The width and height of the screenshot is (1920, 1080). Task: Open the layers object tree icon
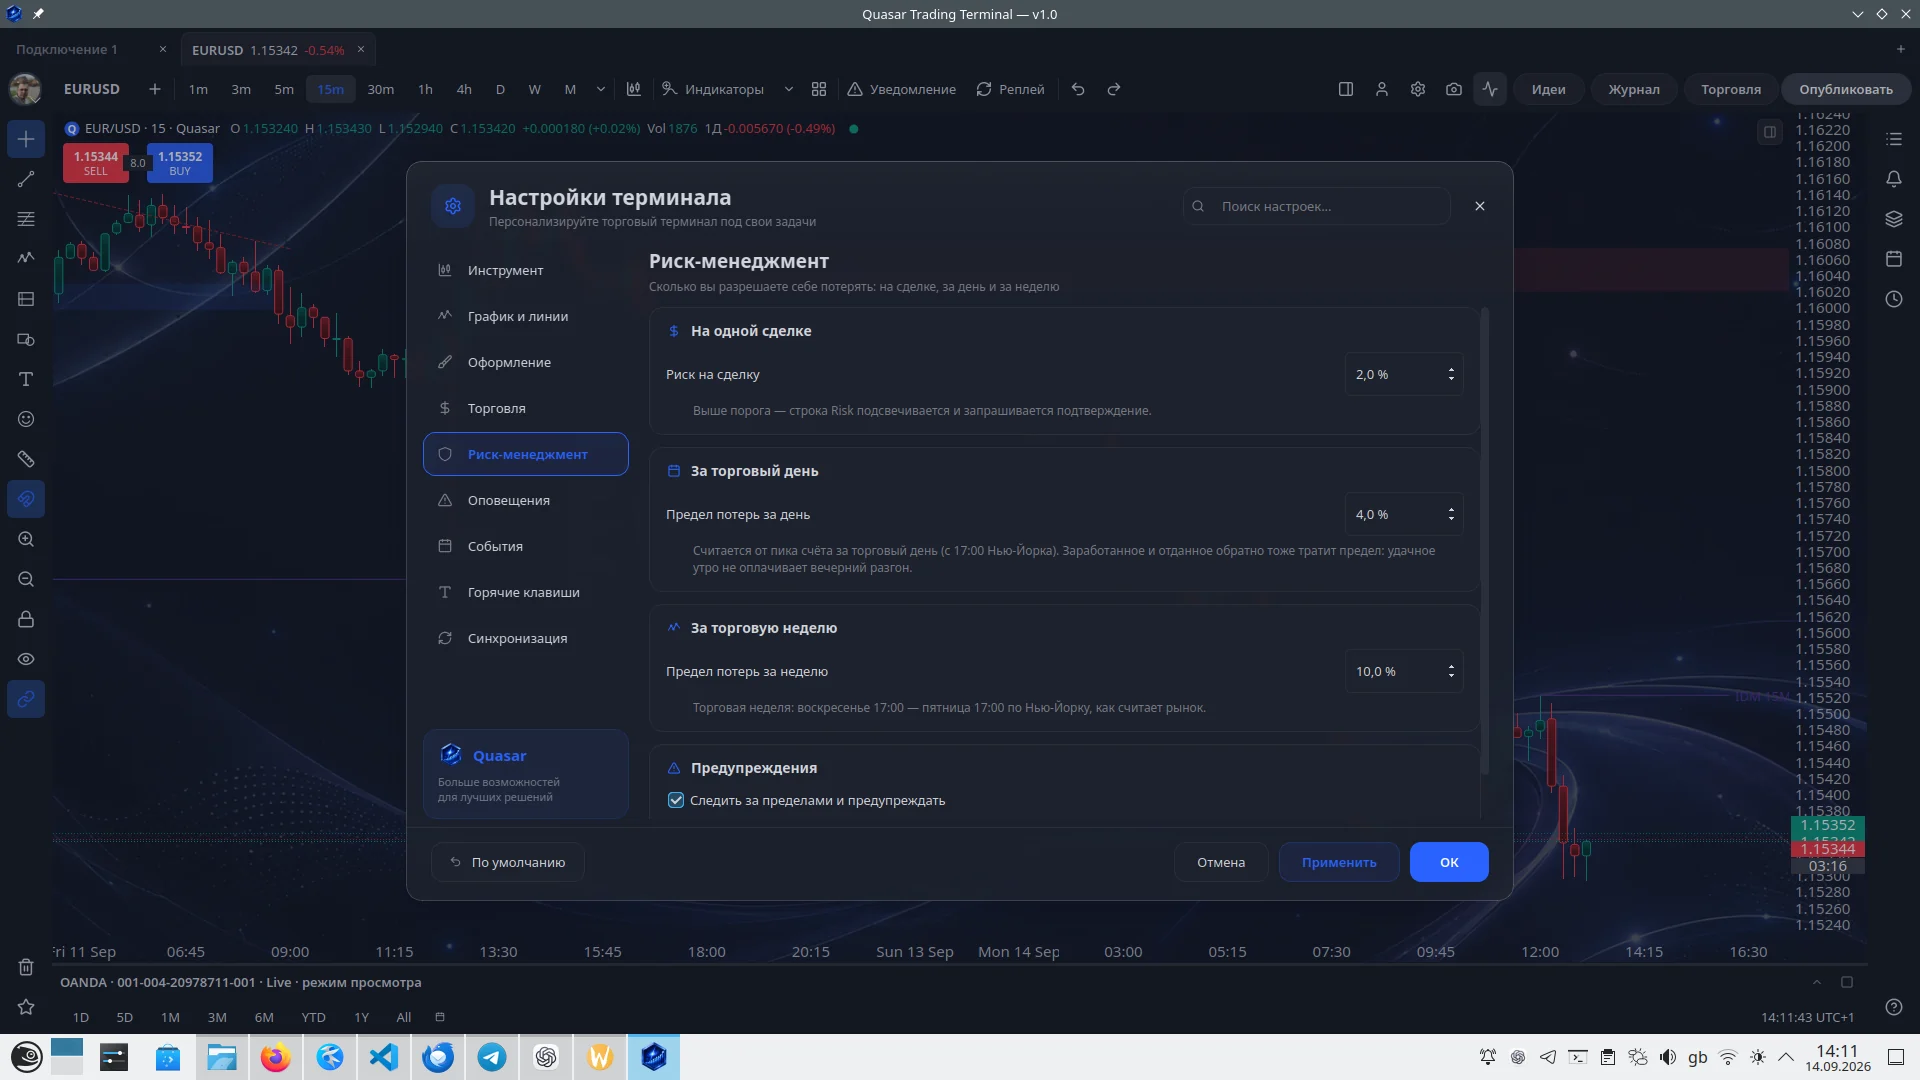tap(1894, 219)
